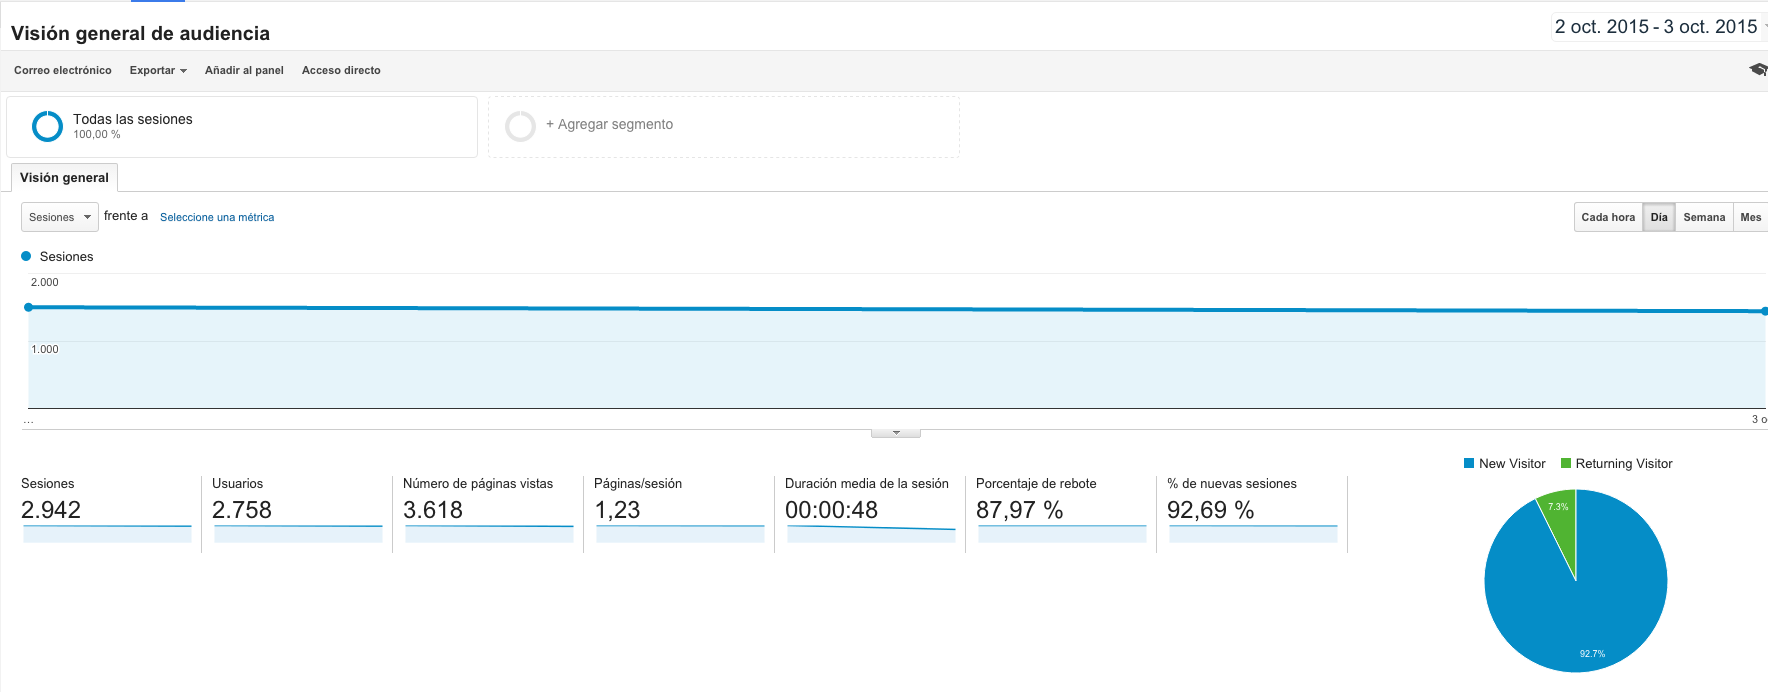Open the date range 2 oct. 2015 selector
The width and height of the screenshot is (1768, 692).
1659,27
